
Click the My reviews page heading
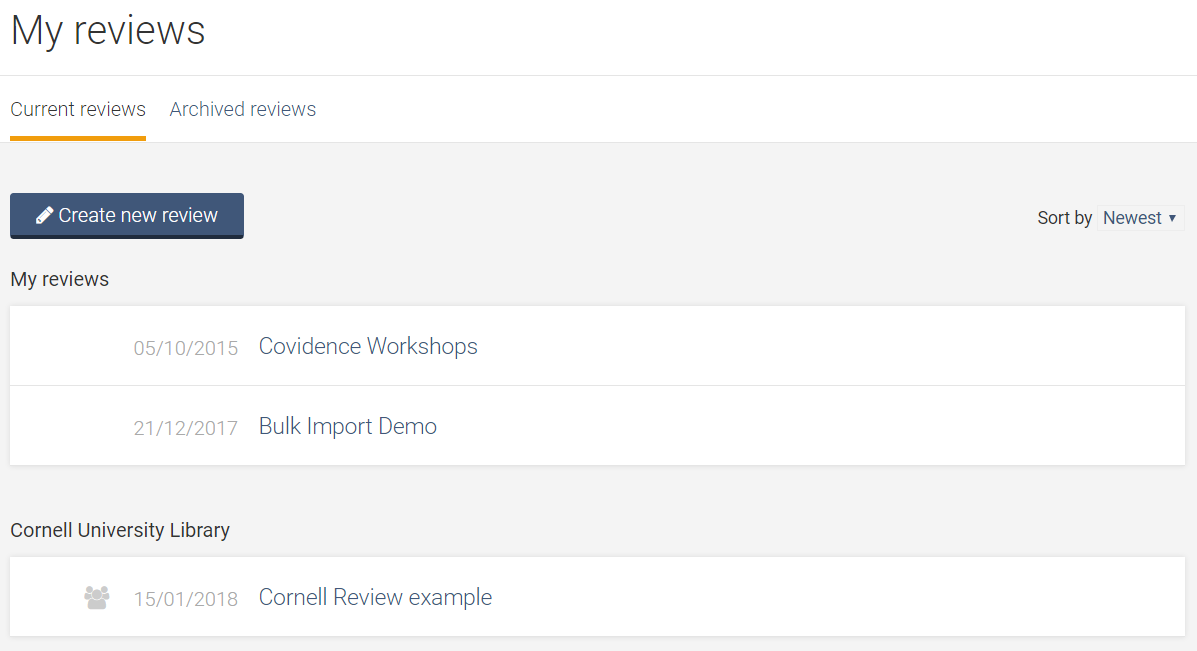tap(107, 30)
